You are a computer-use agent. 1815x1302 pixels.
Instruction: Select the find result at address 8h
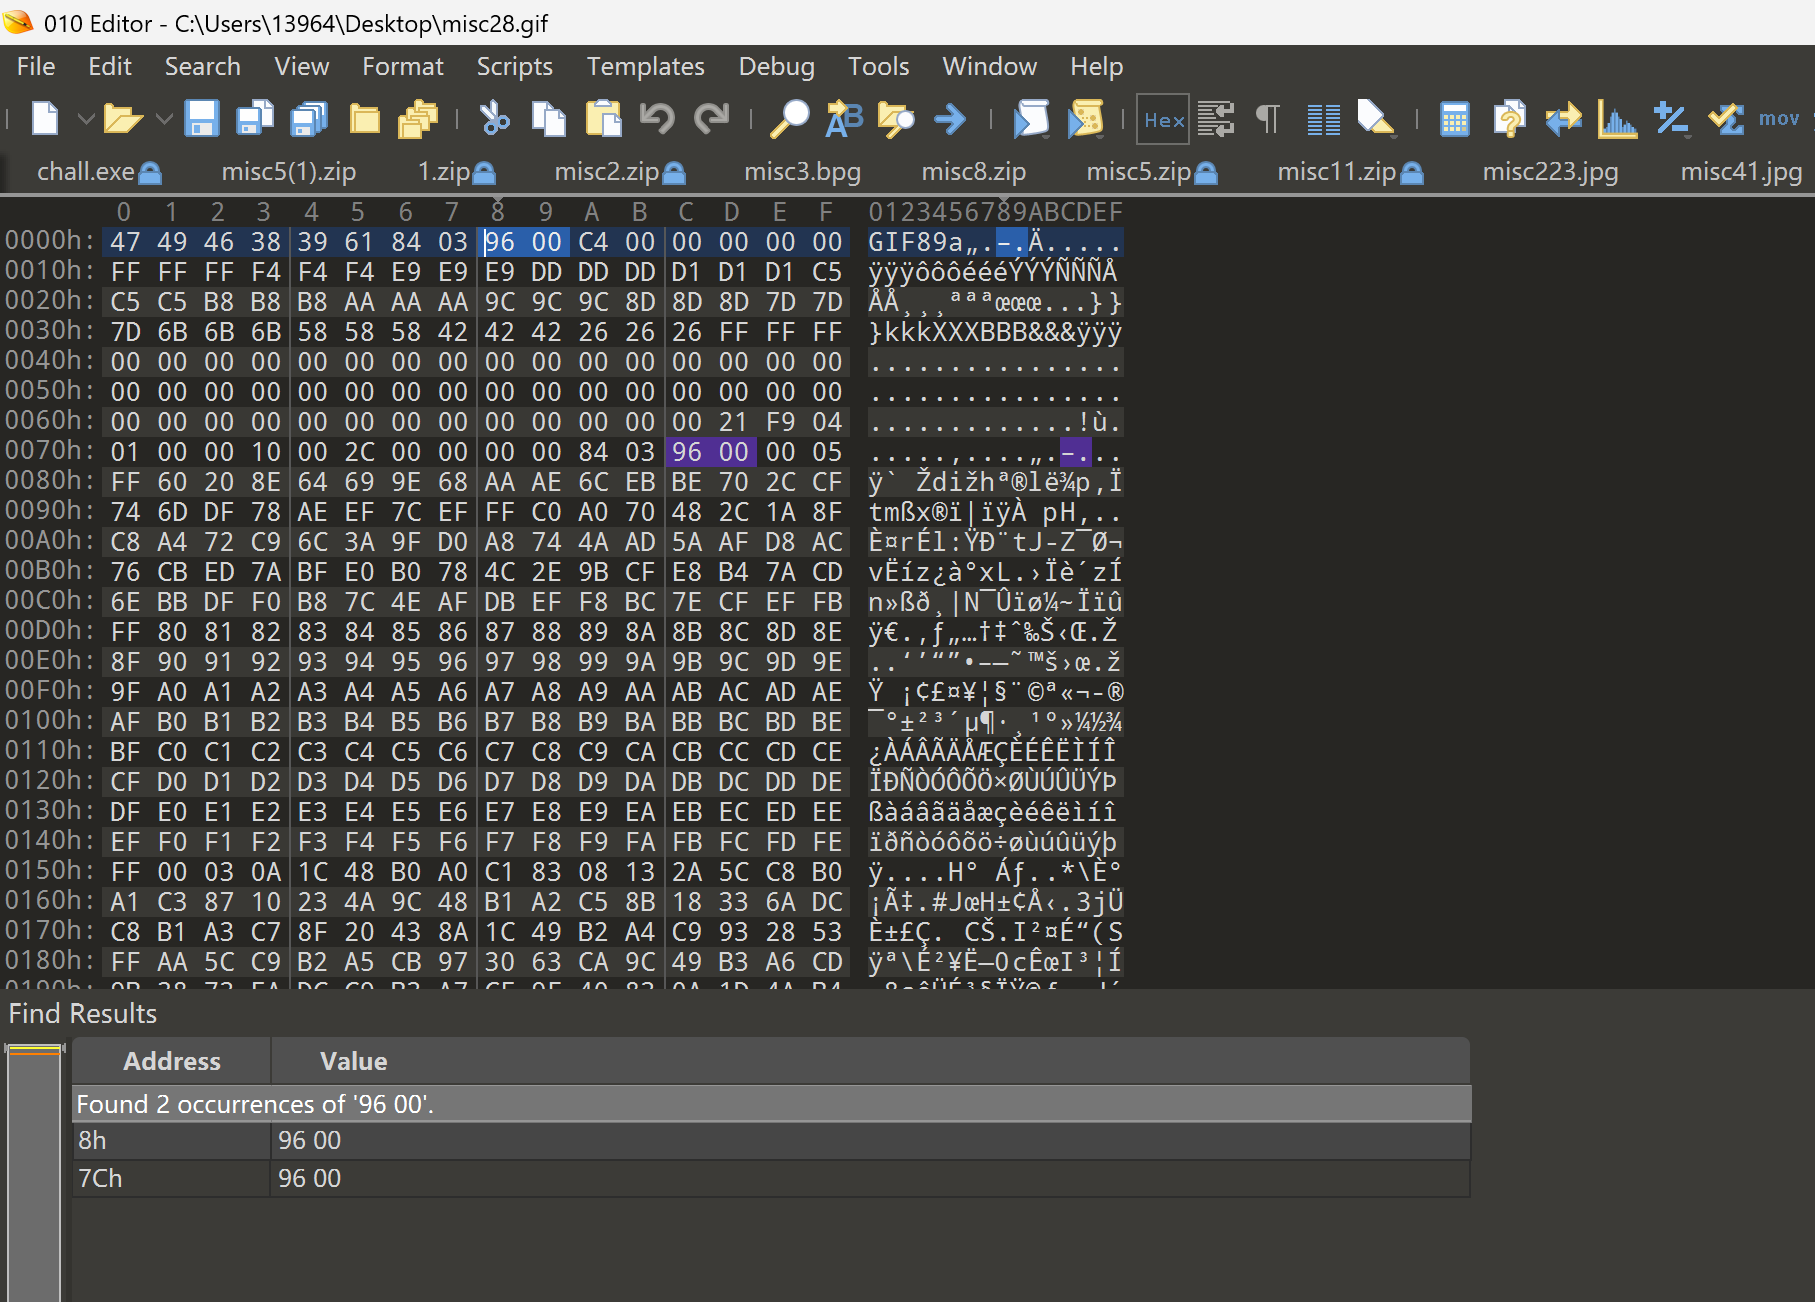click(x=771, y=1141)
